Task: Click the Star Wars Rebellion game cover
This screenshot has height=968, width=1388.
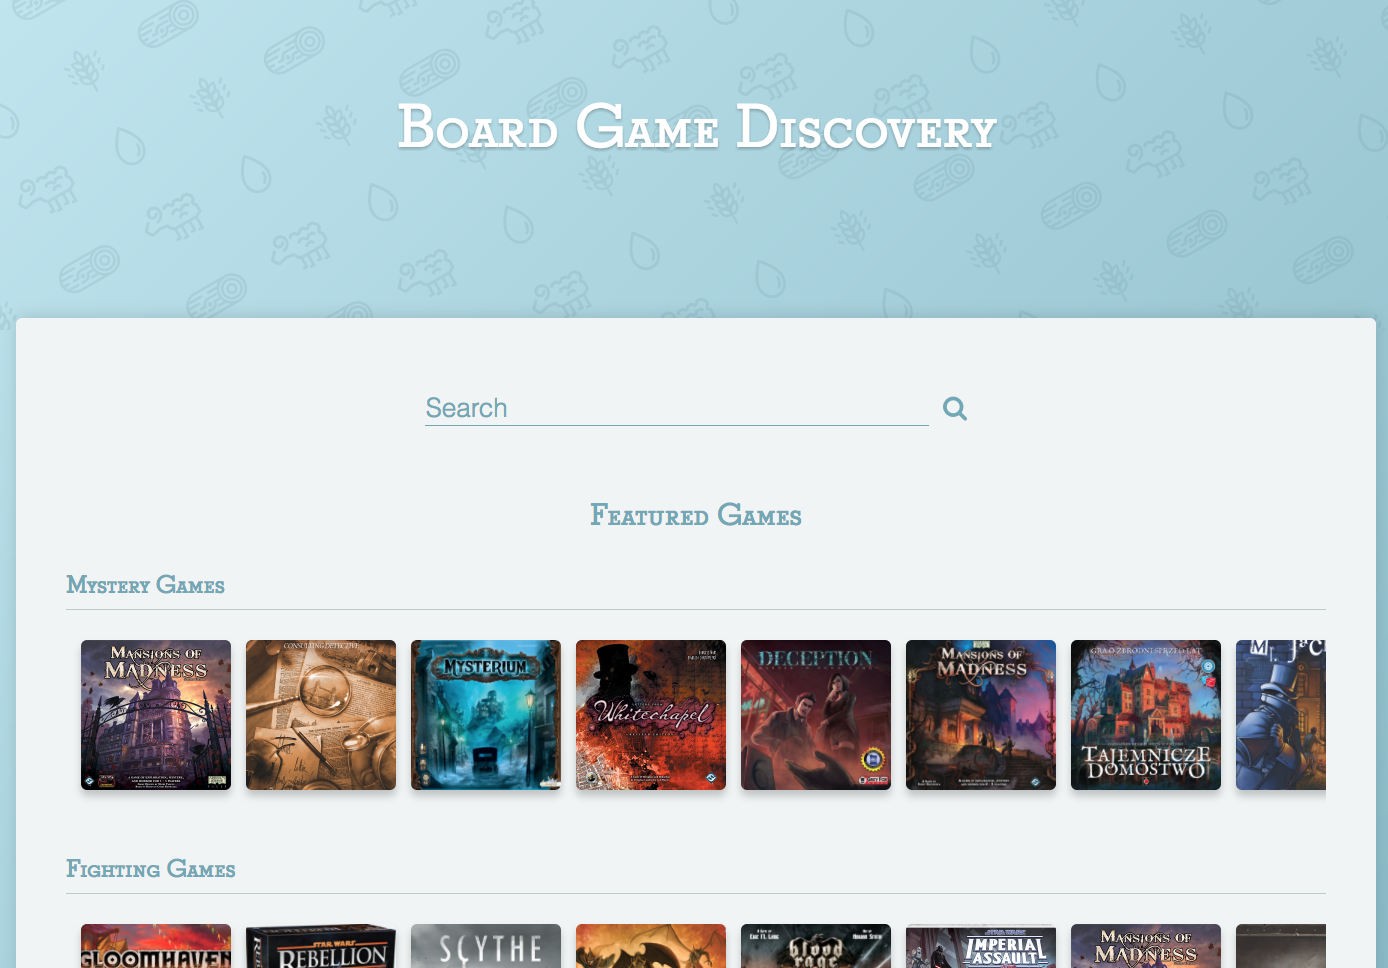Action: click(x=320, y=946)
